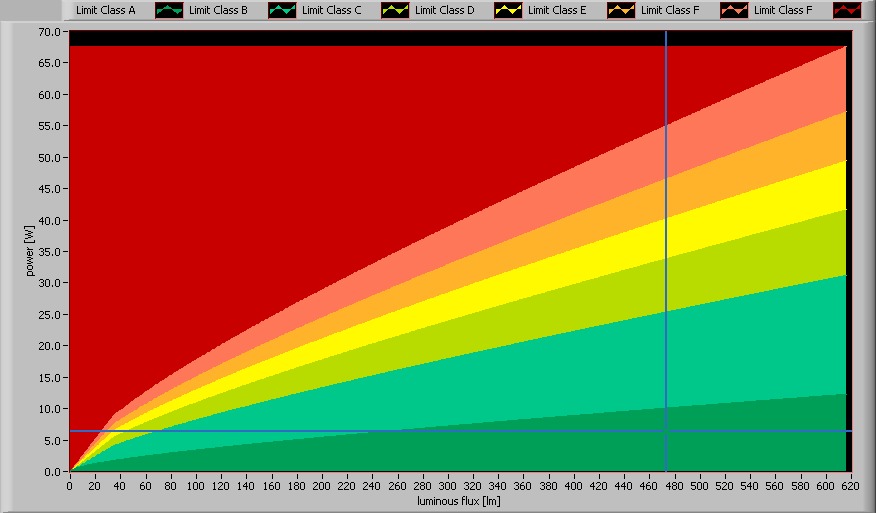Click the orange Limit Class E plot icon
The height and width of the screenshot is (513, 876).
tap(620, 10)
